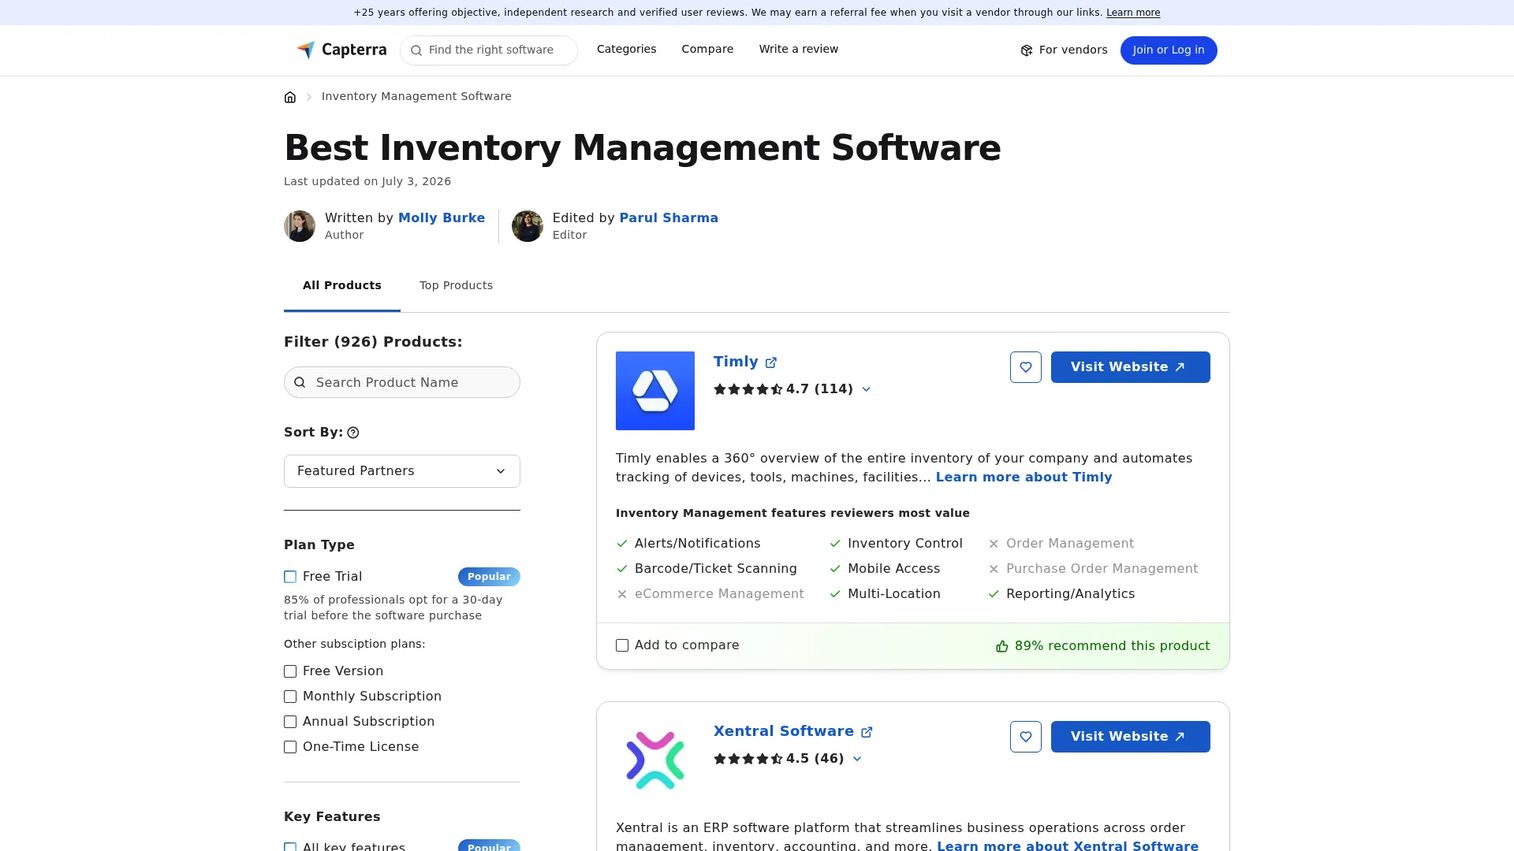Check the Annual Subscription filter
The image size is (1514, 851).
(290, 722)
